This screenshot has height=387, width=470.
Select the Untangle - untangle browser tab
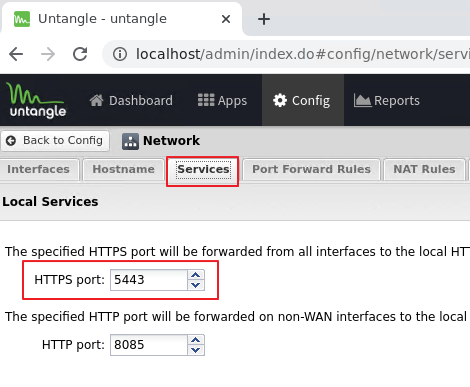[x=122, y=18]
